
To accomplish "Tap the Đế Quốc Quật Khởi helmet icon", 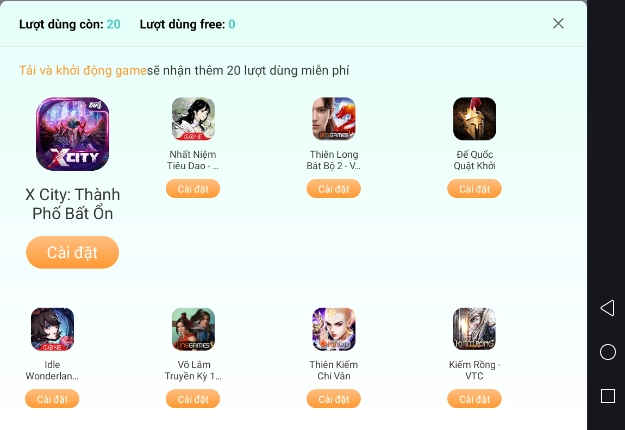I will [x=474, y=119].
